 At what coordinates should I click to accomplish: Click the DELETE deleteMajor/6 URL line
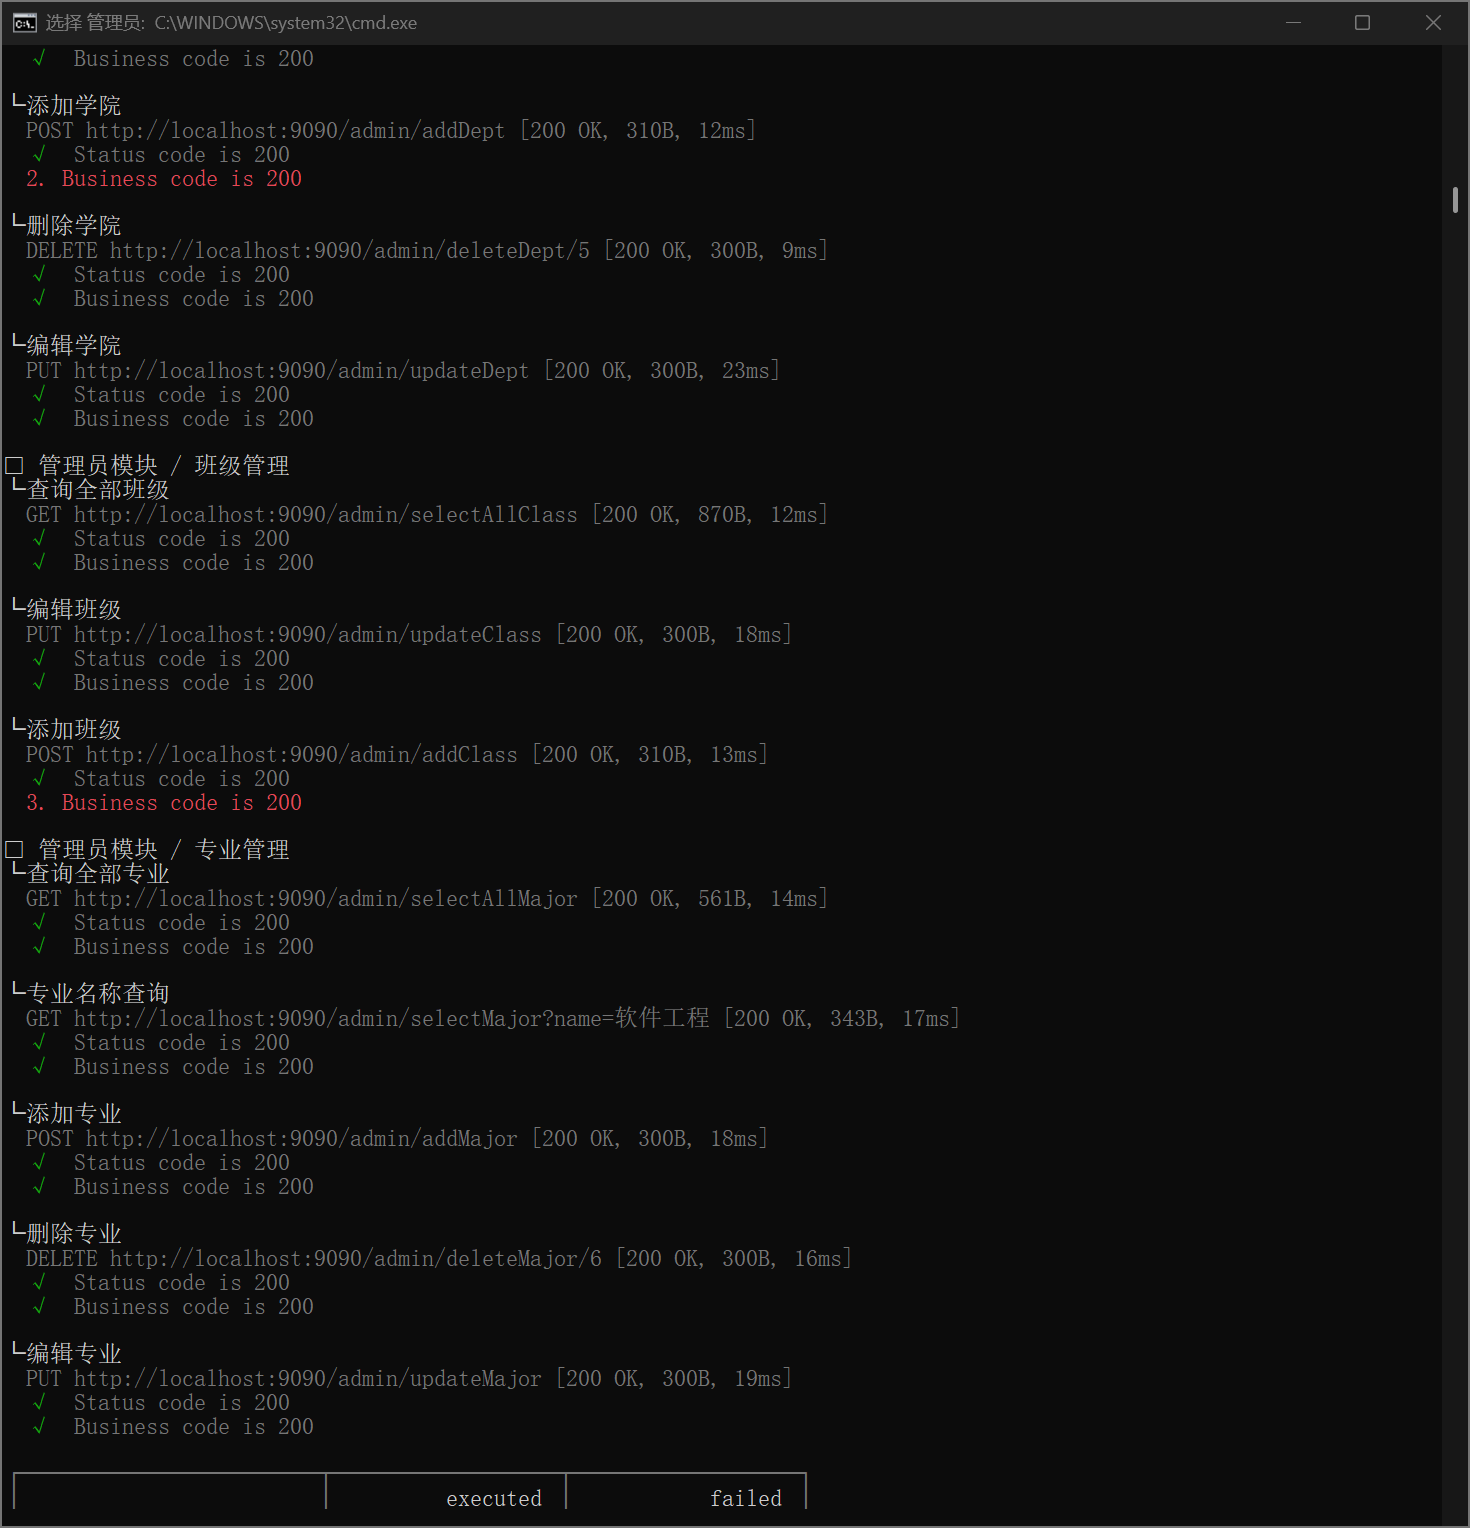439,1259
